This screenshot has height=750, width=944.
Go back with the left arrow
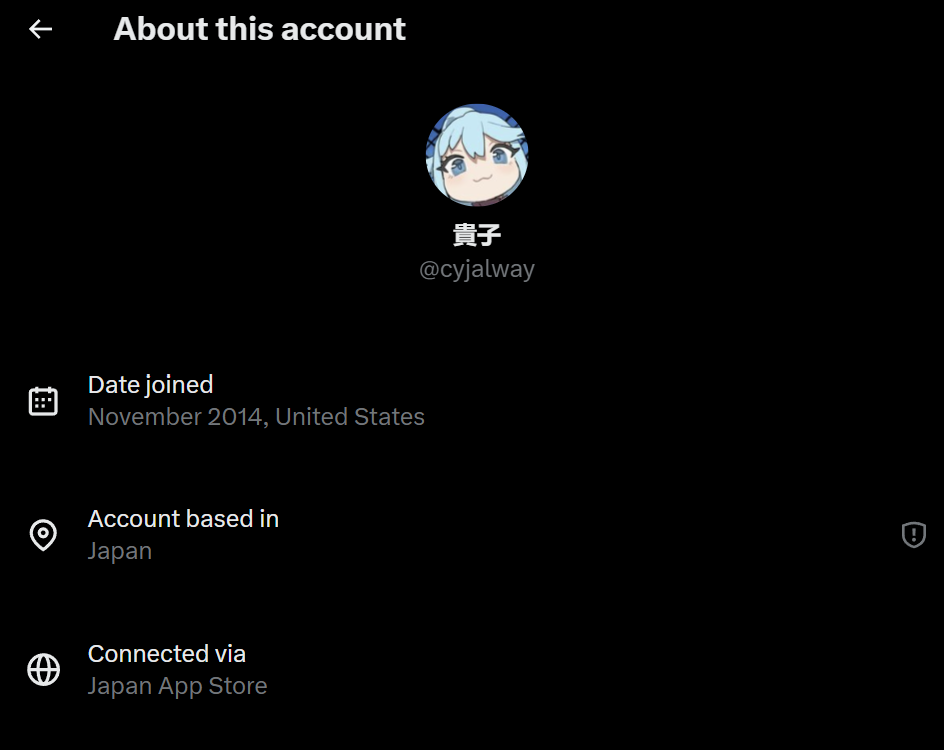(41, 29)
